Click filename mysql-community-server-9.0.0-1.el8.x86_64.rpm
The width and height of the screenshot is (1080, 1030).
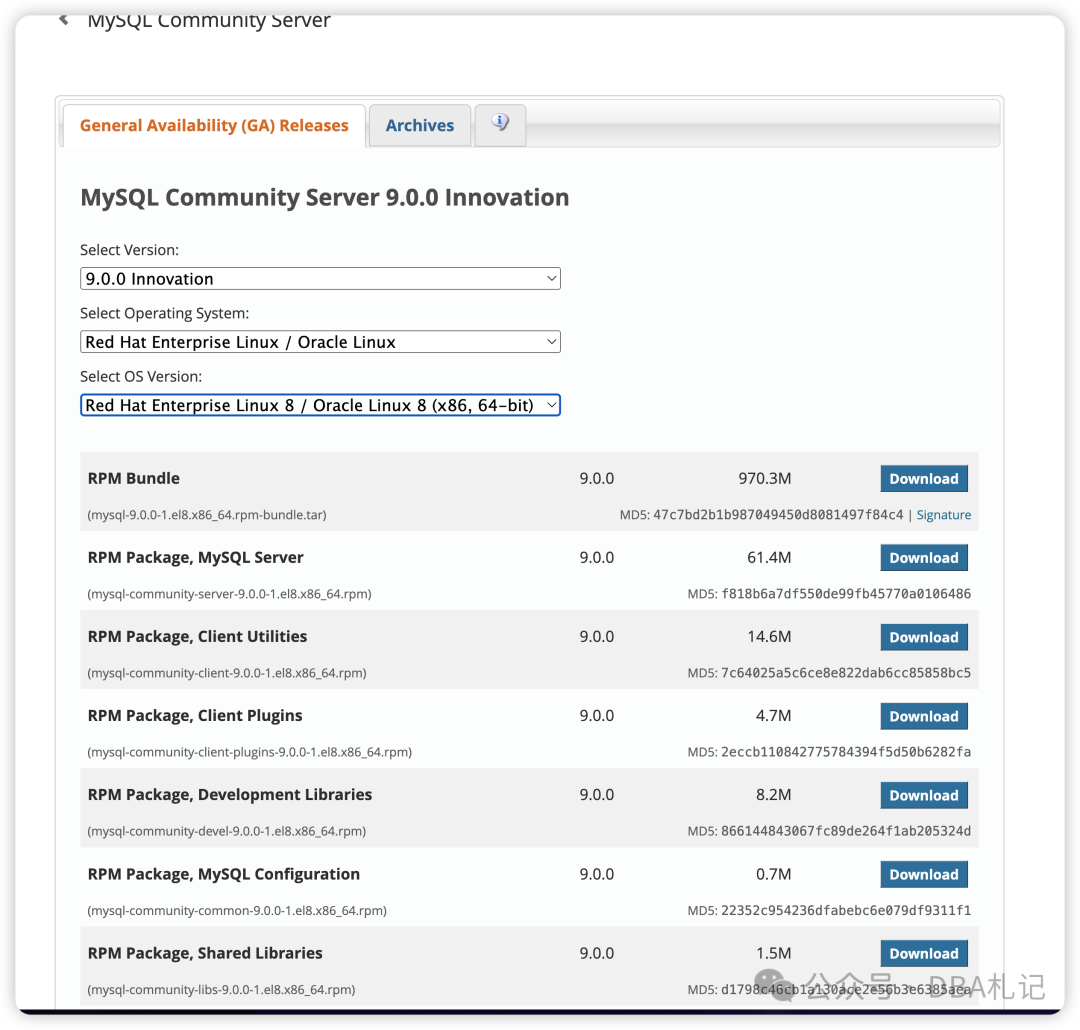(x=229, y=594)
